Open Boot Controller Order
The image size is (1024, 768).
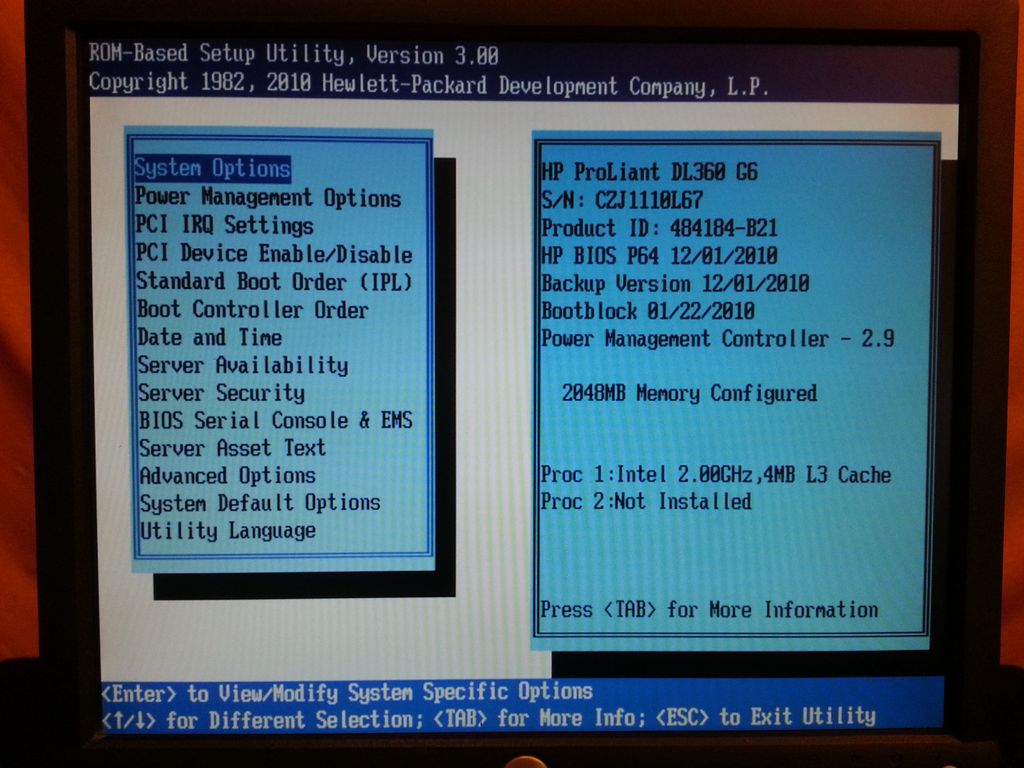click(x=253, y=309)
